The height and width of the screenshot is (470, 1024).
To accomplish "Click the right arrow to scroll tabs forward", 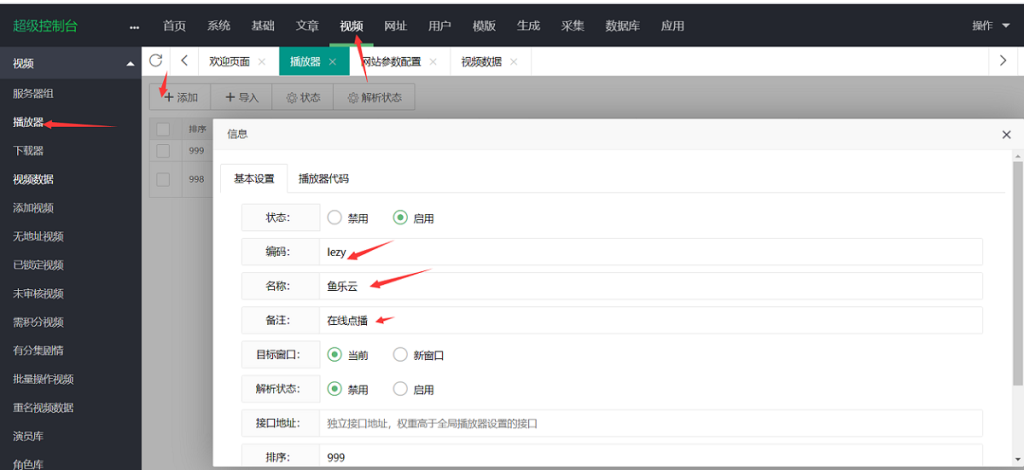I will pos(1003,61).
